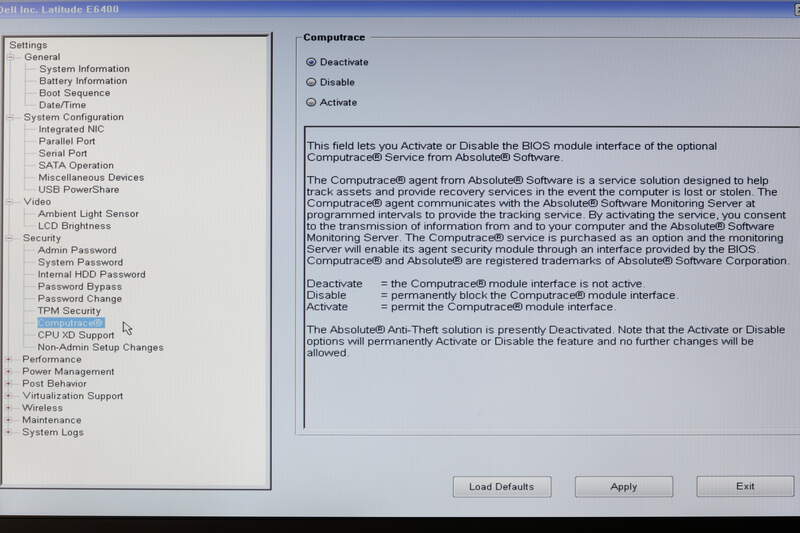Select USB PowerShare option
The height and width of the screenshot is (533, 800).
click(x=79, y=190)
